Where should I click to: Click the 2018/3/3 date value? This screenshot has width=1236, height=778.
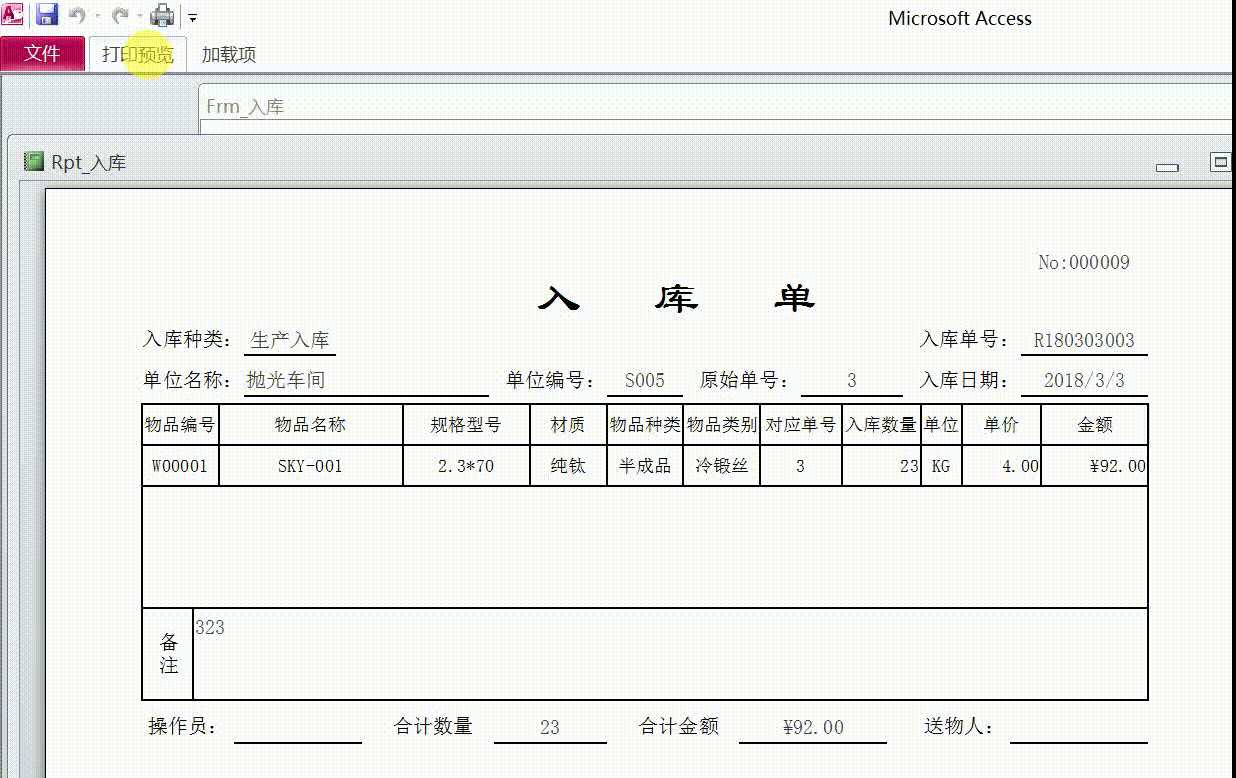coord(1084,380)
